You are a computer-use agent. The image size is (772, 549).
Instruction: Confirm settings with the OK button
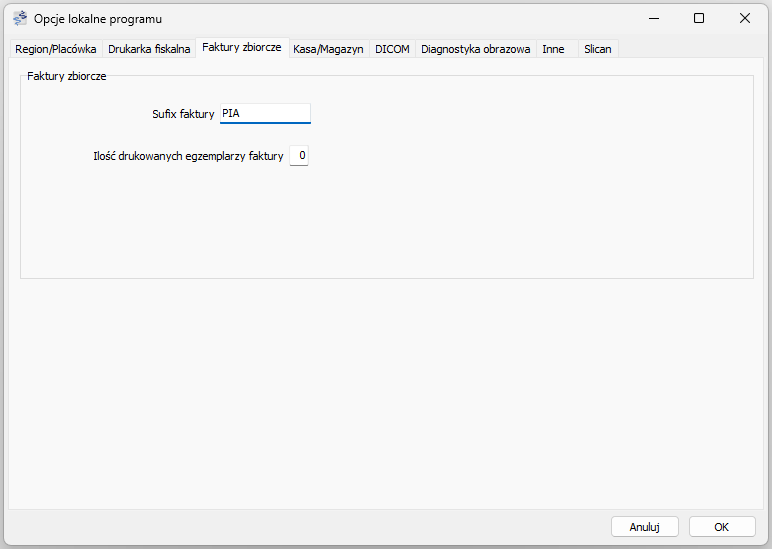(721, 526)
